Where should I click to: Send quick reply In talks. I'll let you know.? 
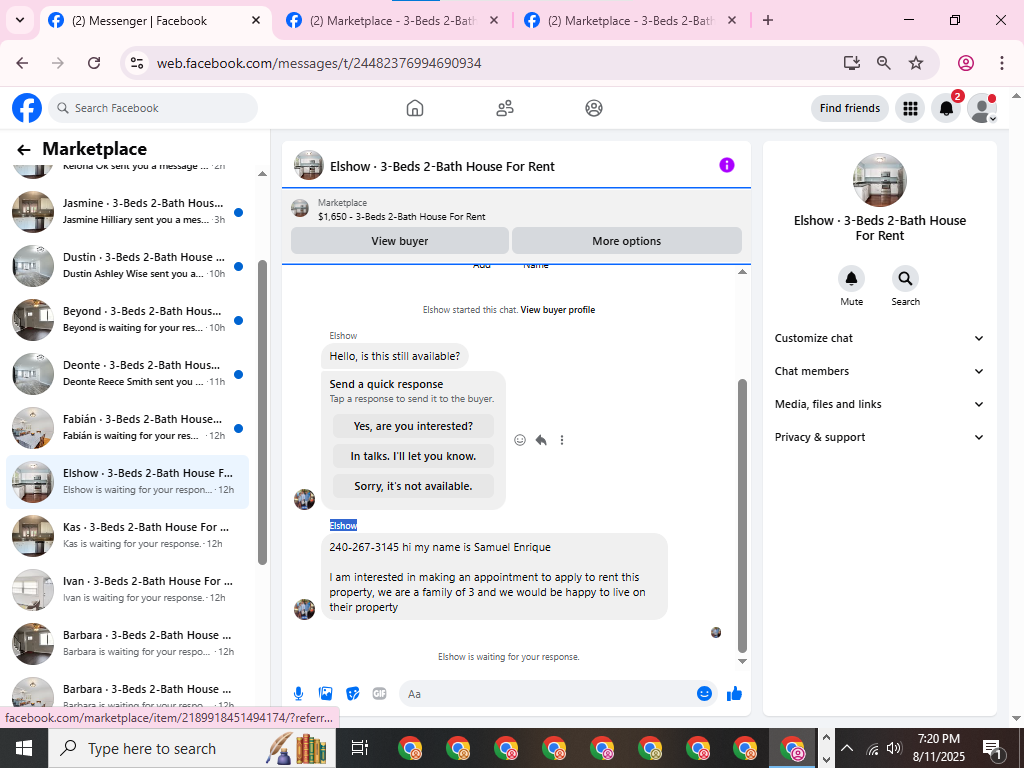tap(413, 456)
